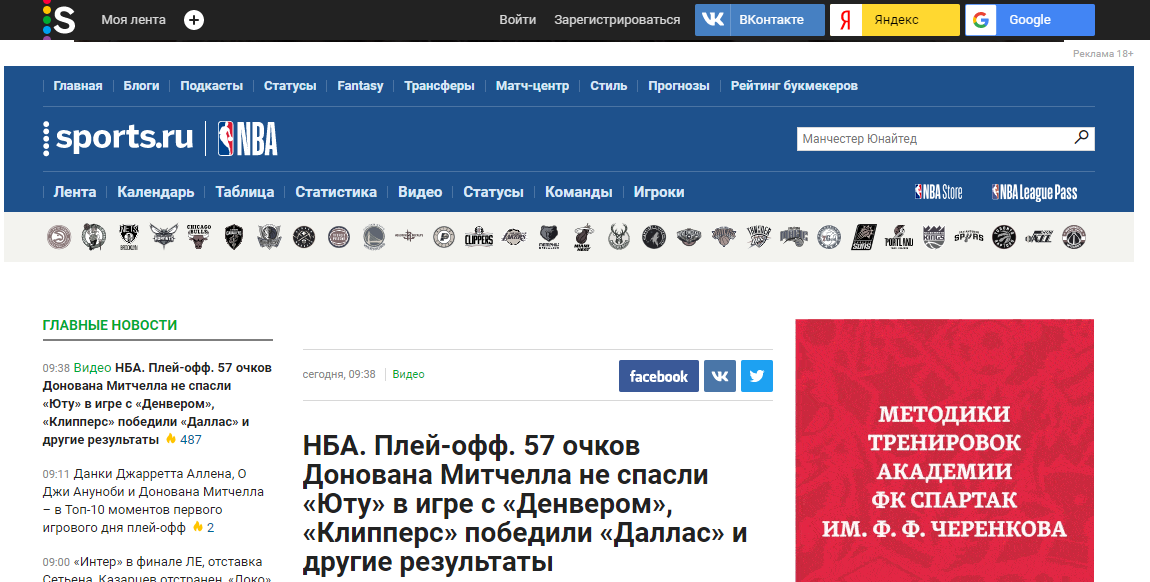Open the Utah Jazz logo

(1039, 237)
